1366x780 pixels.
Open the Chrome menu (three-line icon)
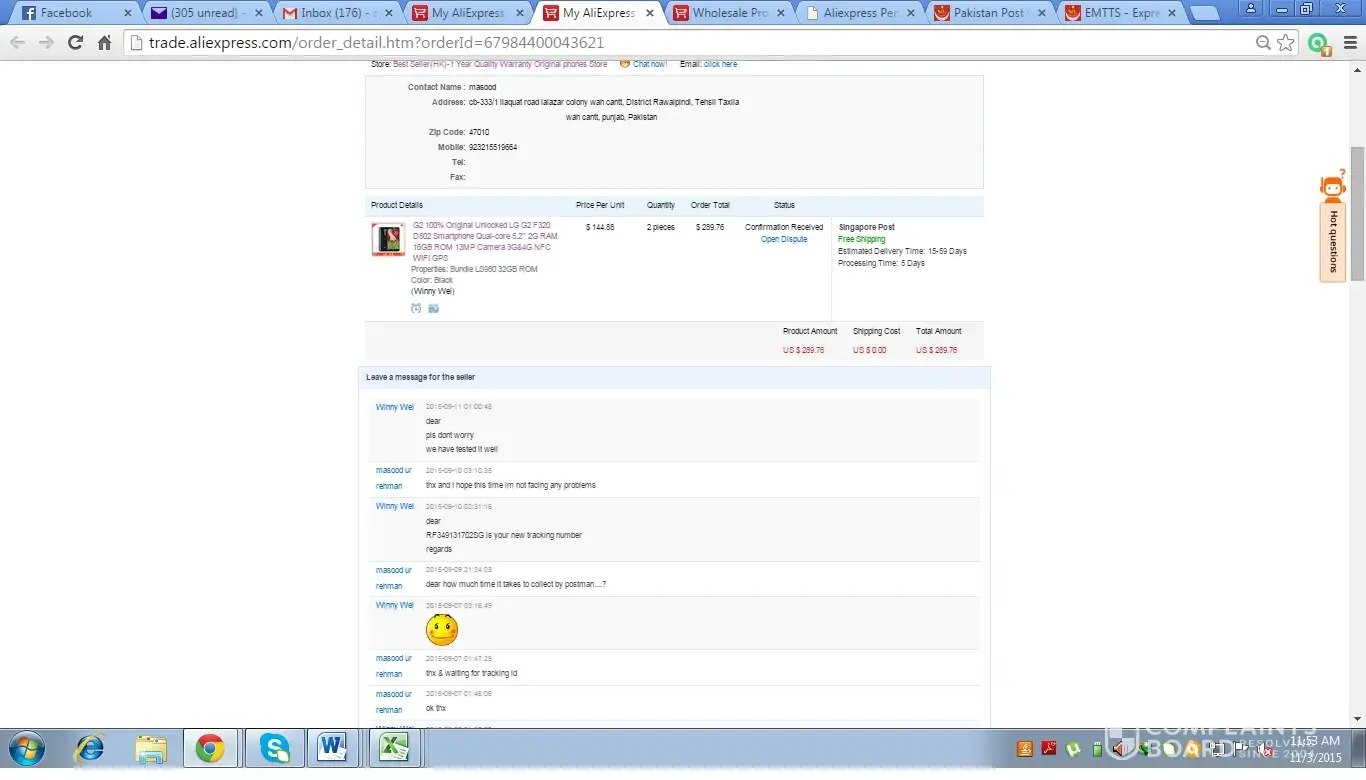pos(1350,43)
